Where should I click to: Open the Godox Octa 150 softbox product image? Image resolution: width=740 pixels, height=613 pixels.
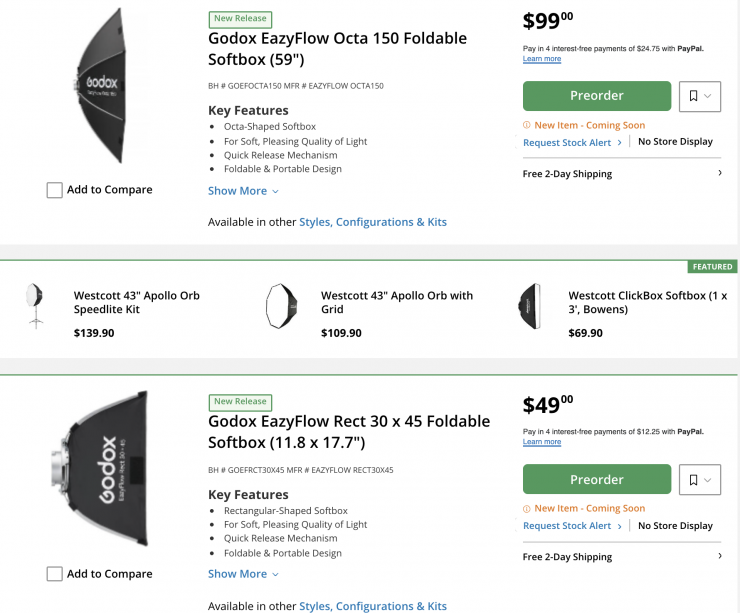100,90
